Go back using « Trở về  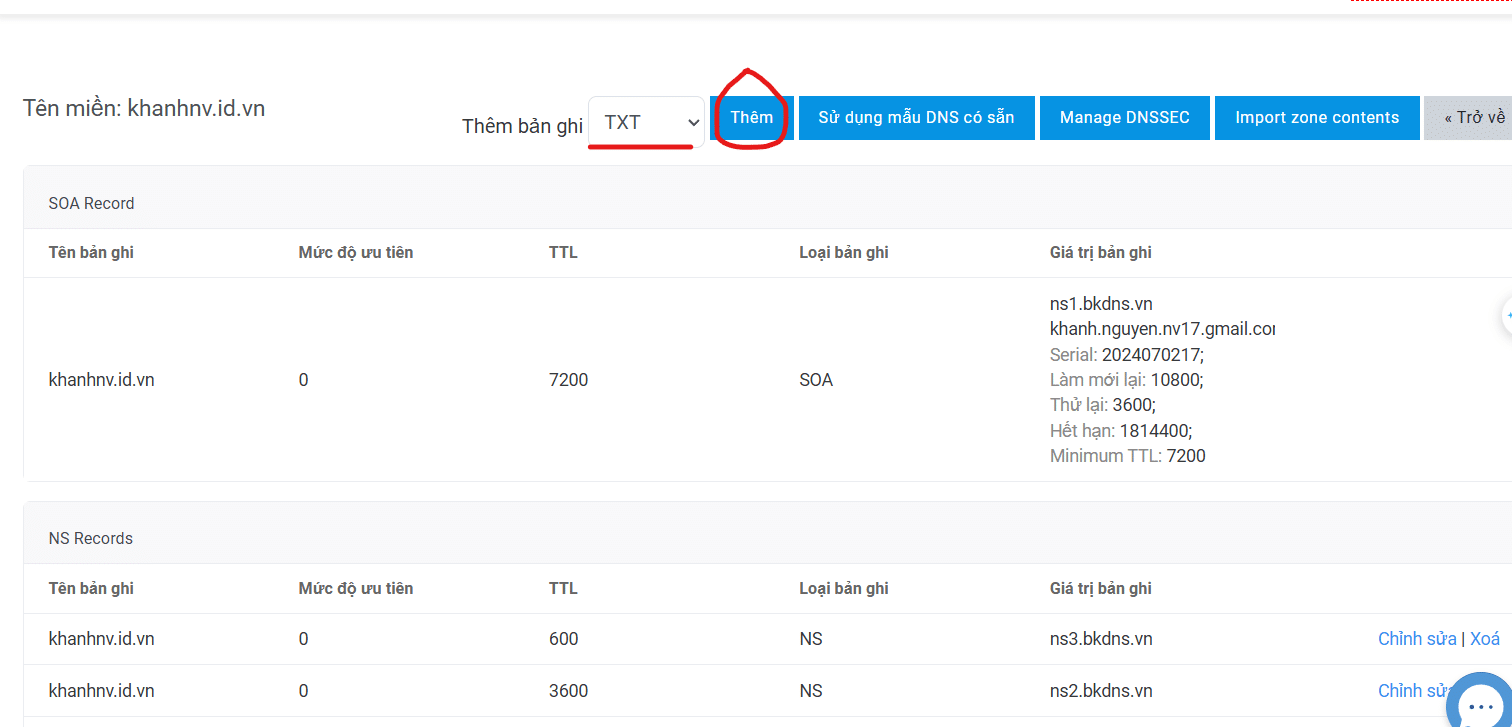[1477, 117]
